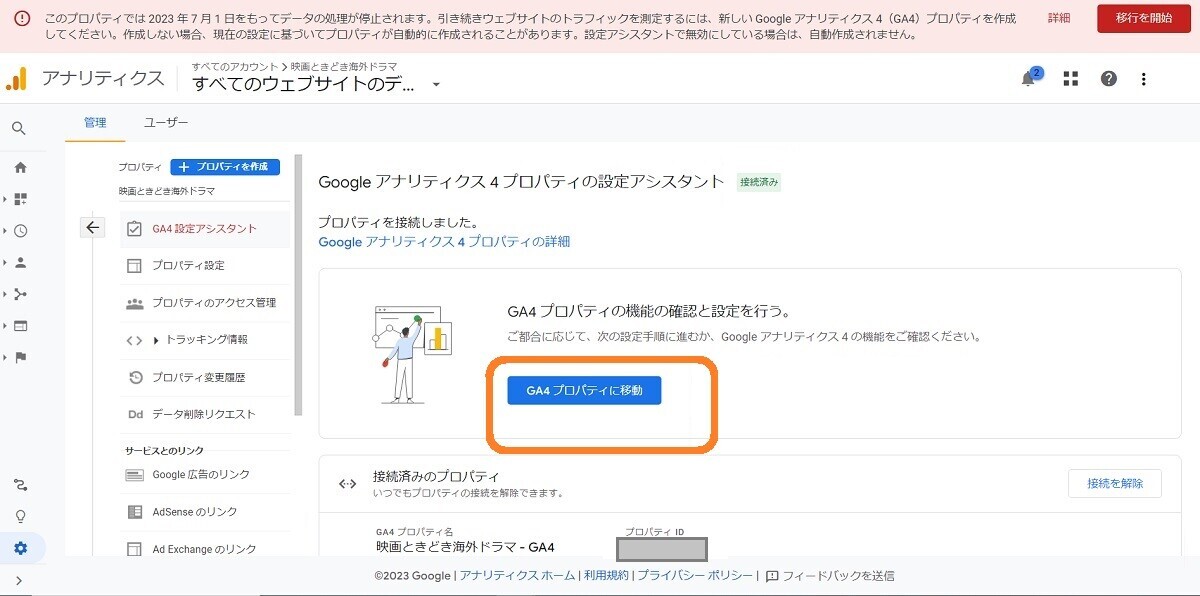
Task: Open the Insights lightbulb icon
Action: (x=20, y=515)
